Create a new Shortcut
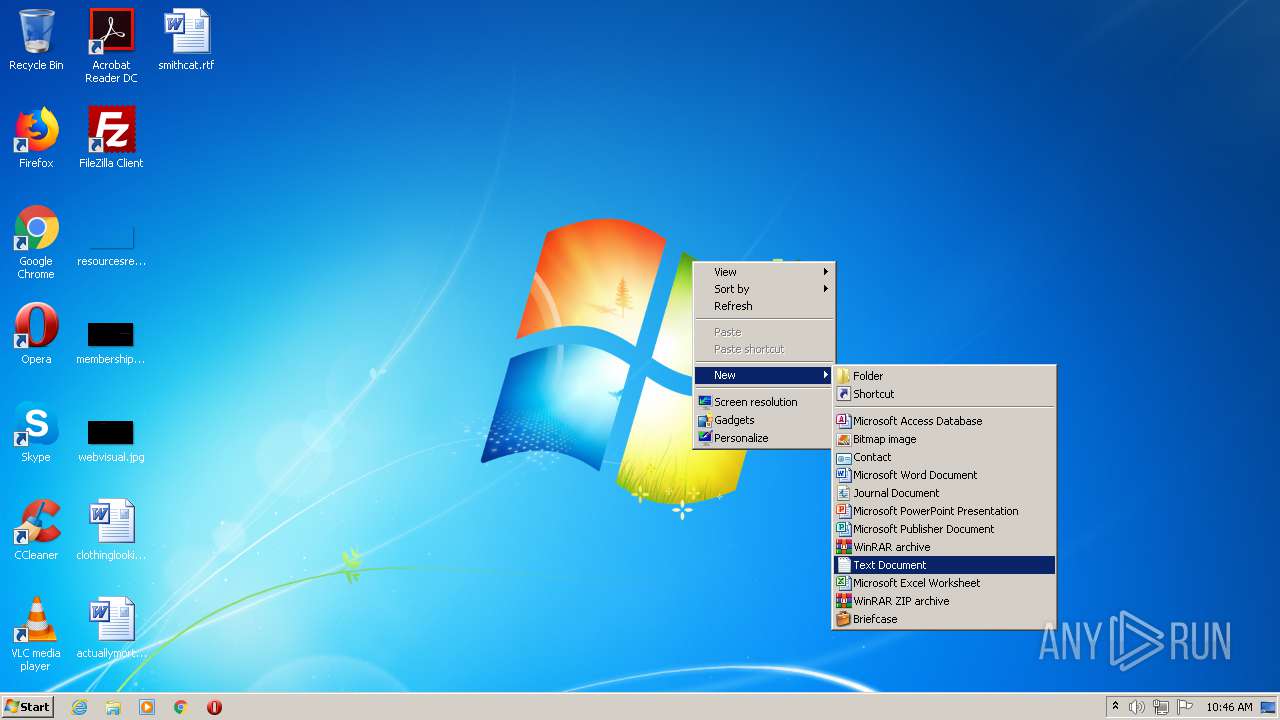 tap(944, 394)
